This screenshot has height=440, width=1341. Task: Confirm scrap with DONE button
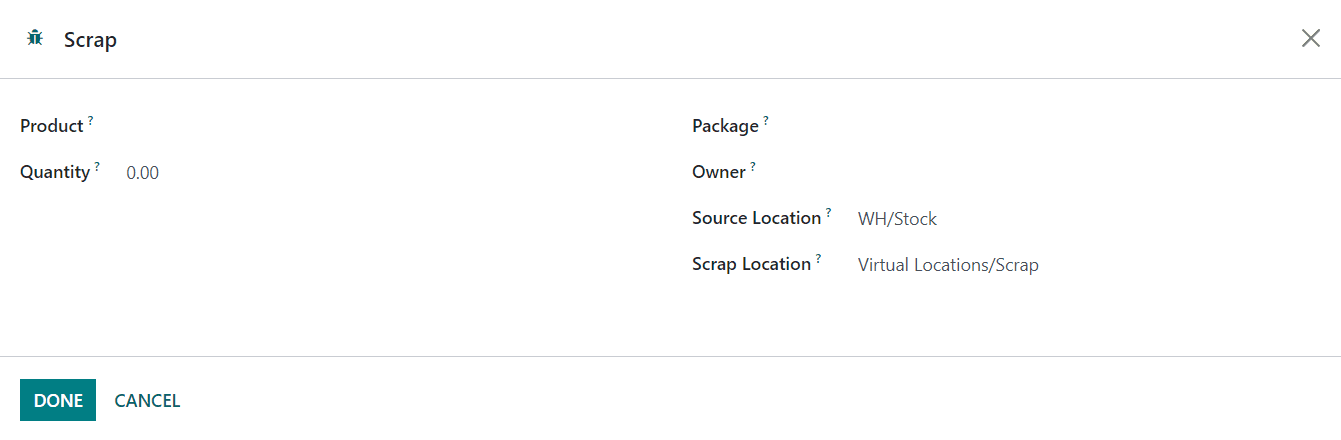58,400
